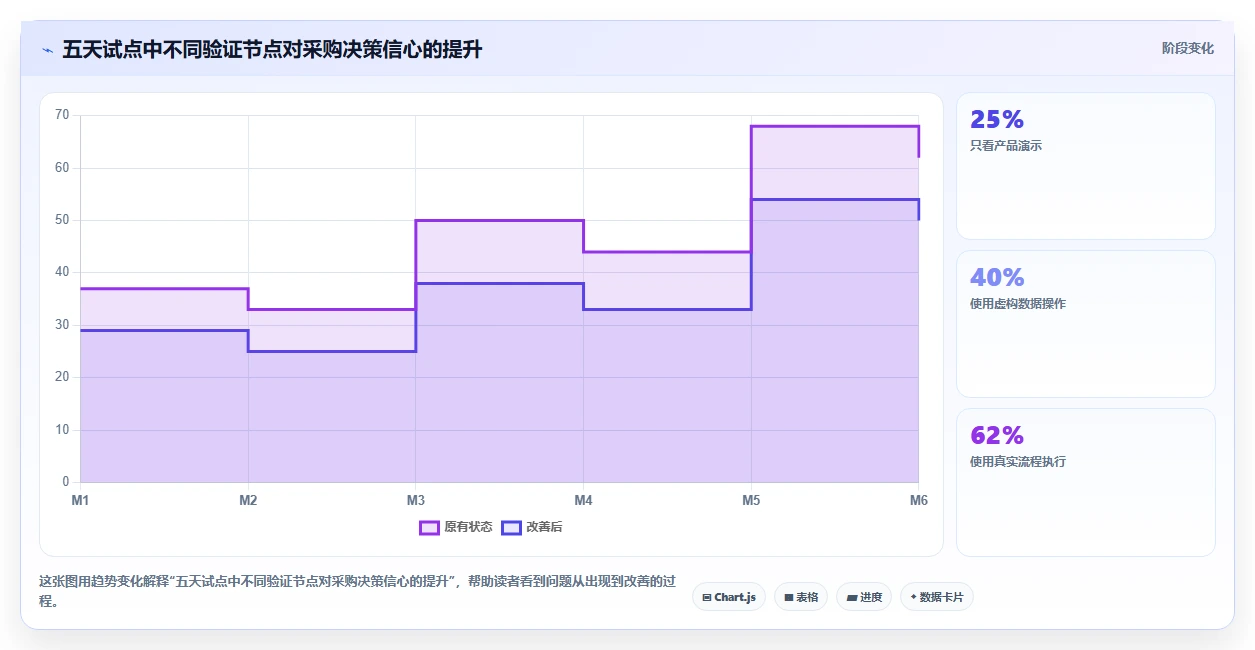
Task: Select the 进度 tag pill
Action: click(864, 597)
